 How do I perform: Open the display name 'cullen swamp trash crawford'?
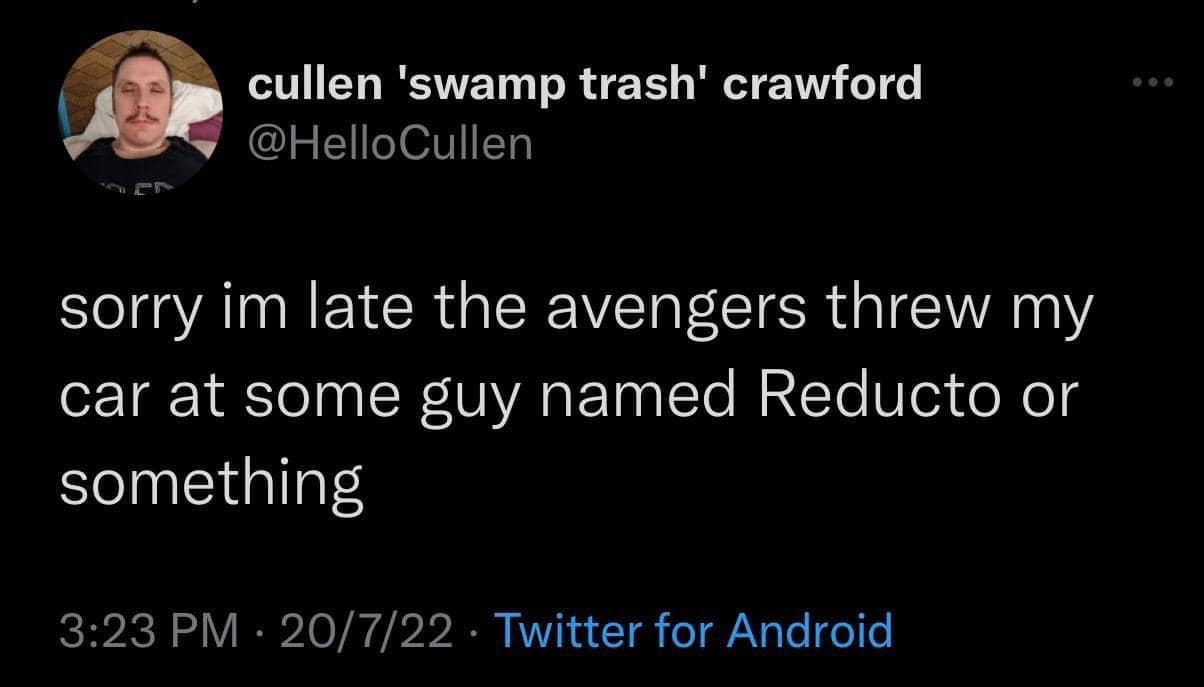click(x=584, y=85)
